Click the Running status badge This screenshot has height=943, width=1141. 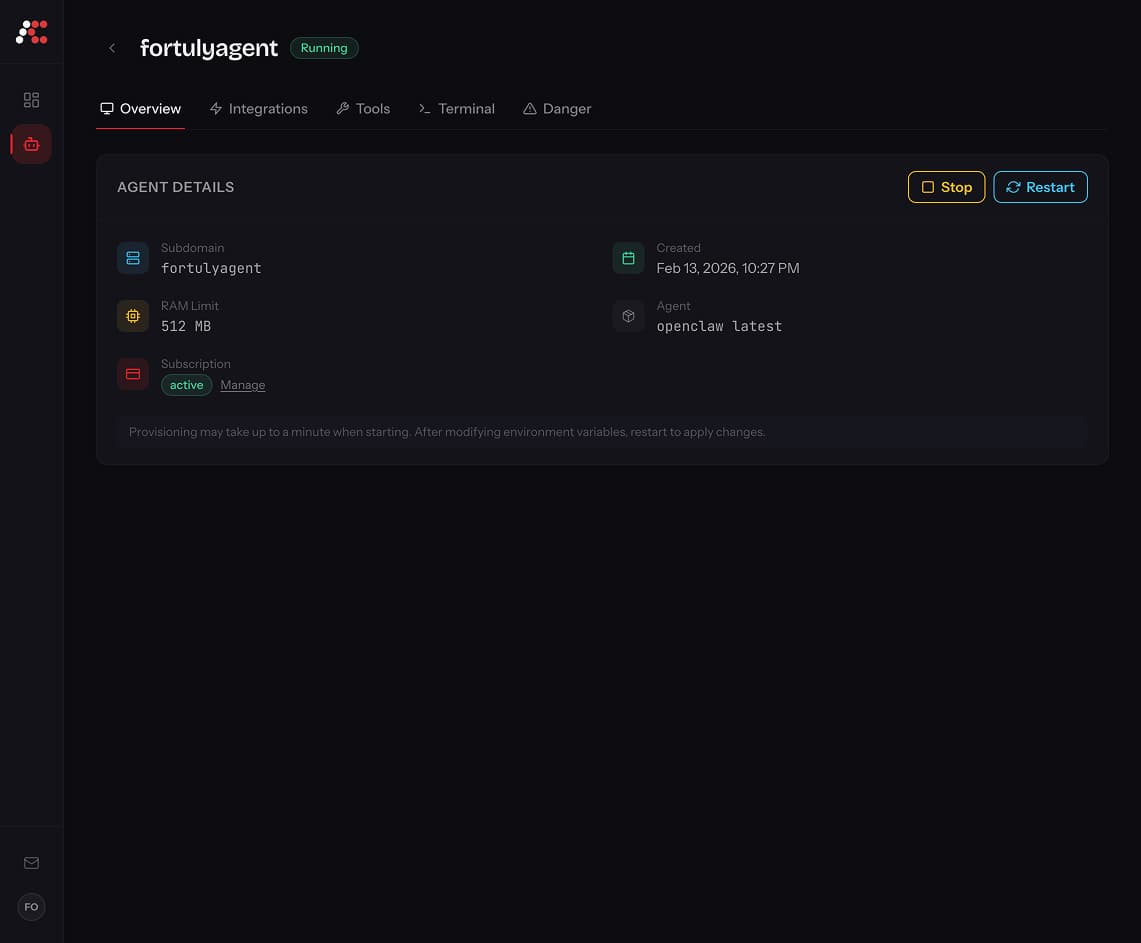point(323,47)
